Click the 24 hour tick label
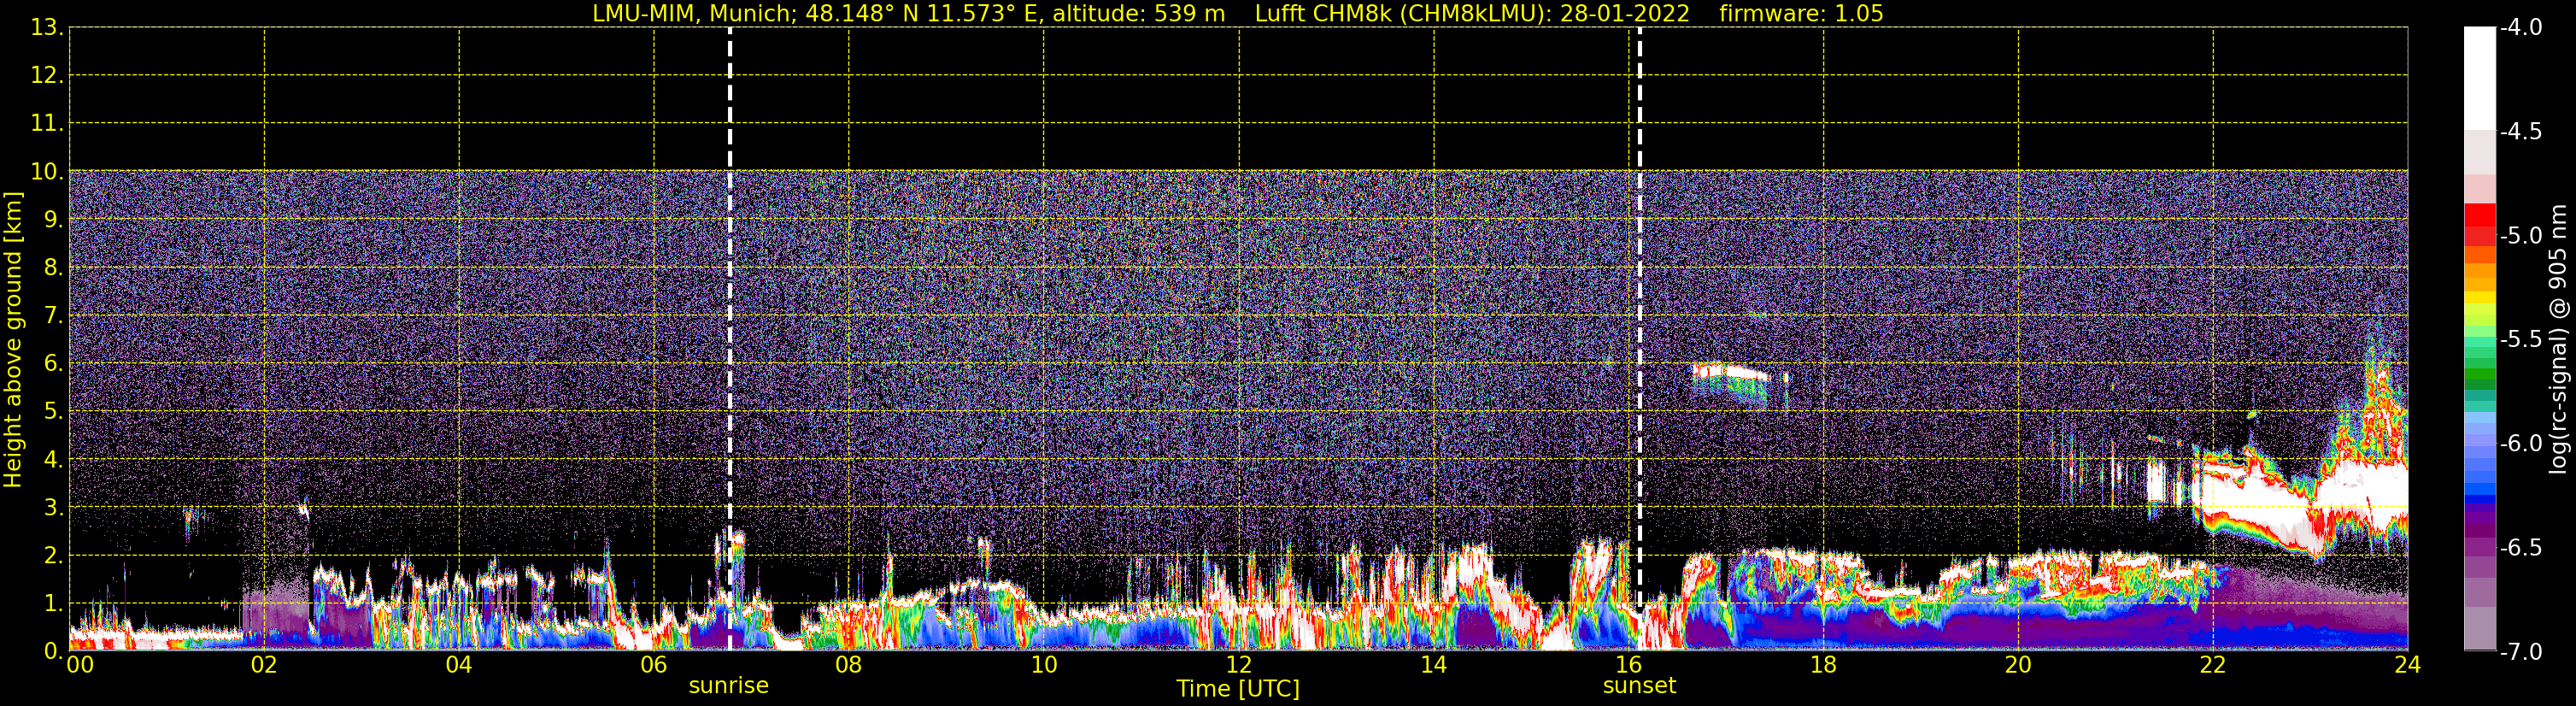2576x706 pixels. [2407, 665]
